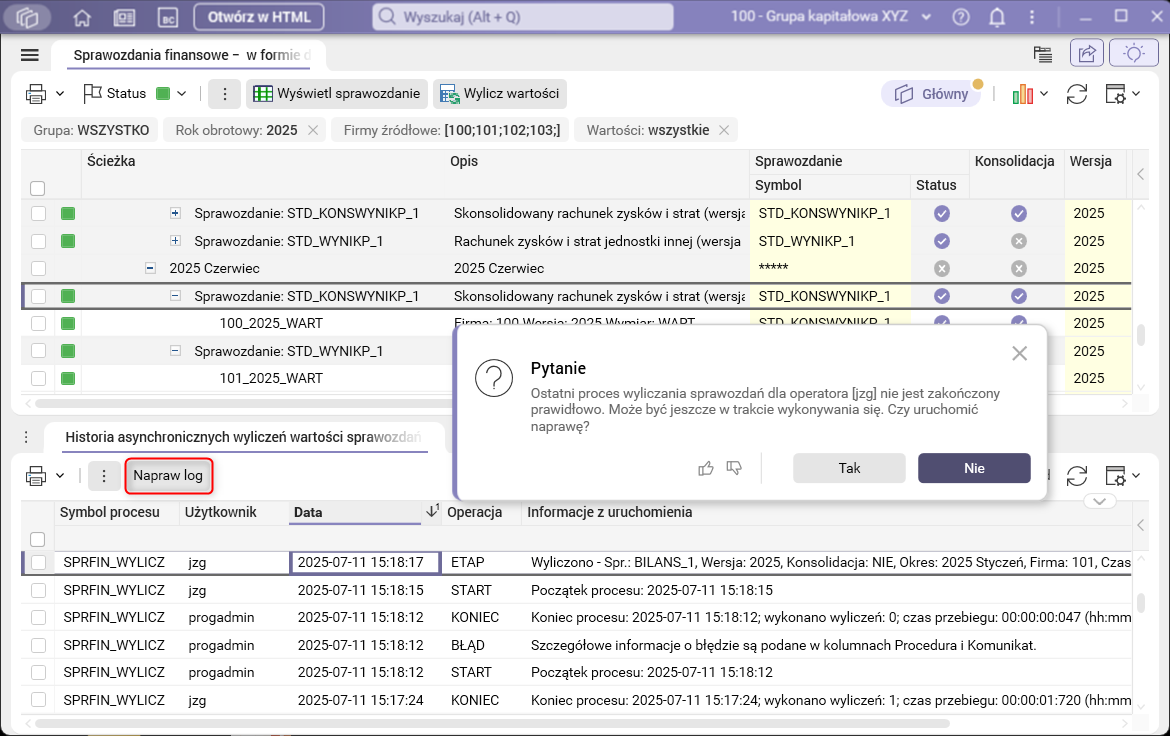Screen dimensions: 1170x736
Task: Open the Główny view tab
Action: tap(931, 94)
